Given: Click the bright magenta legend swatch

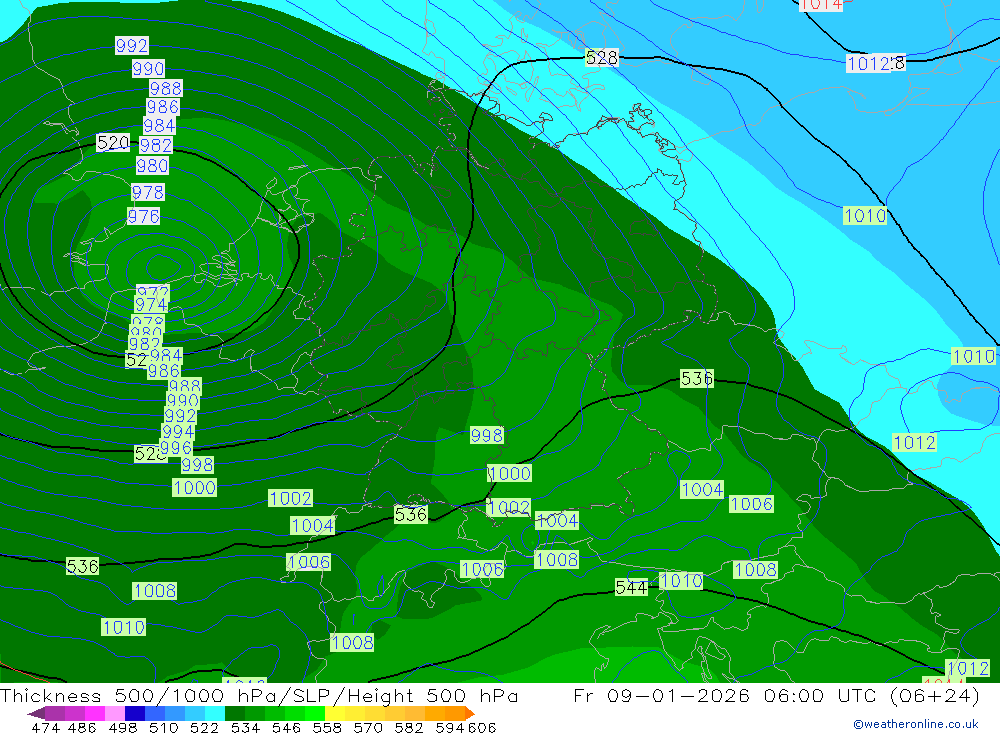Looking at the screenshot, I should point(93,713).
